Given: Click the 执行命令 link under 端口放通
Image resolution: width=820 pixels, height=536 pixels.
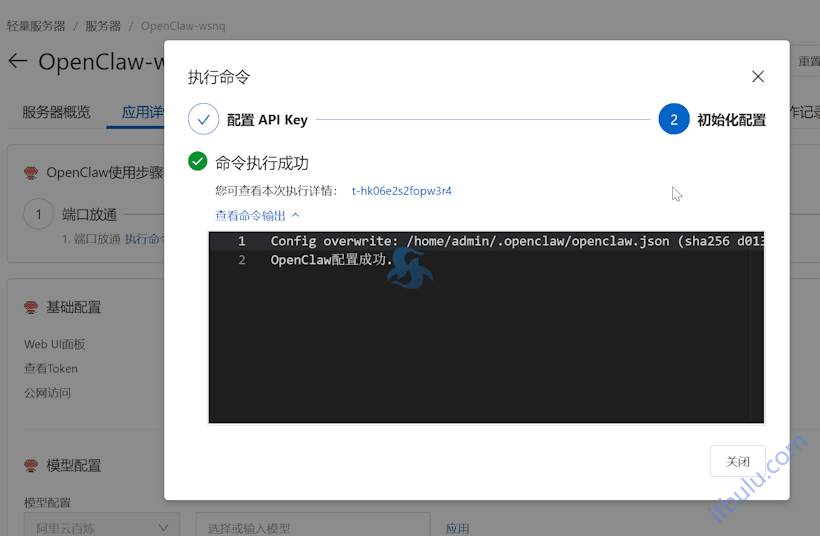Looking at the screenshot, I should (144, 239).
